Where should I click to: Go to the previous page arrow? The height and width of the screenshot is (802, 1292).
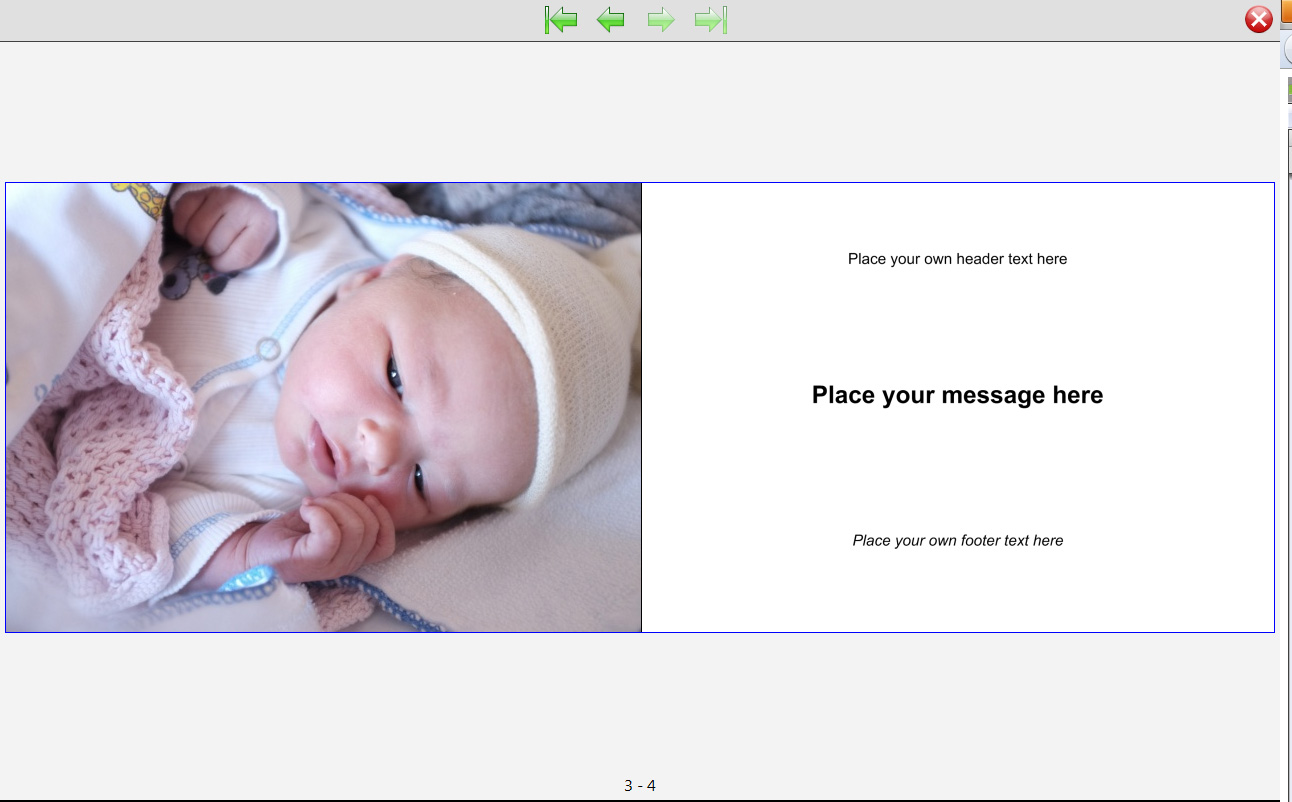click(x=610, y=19)
